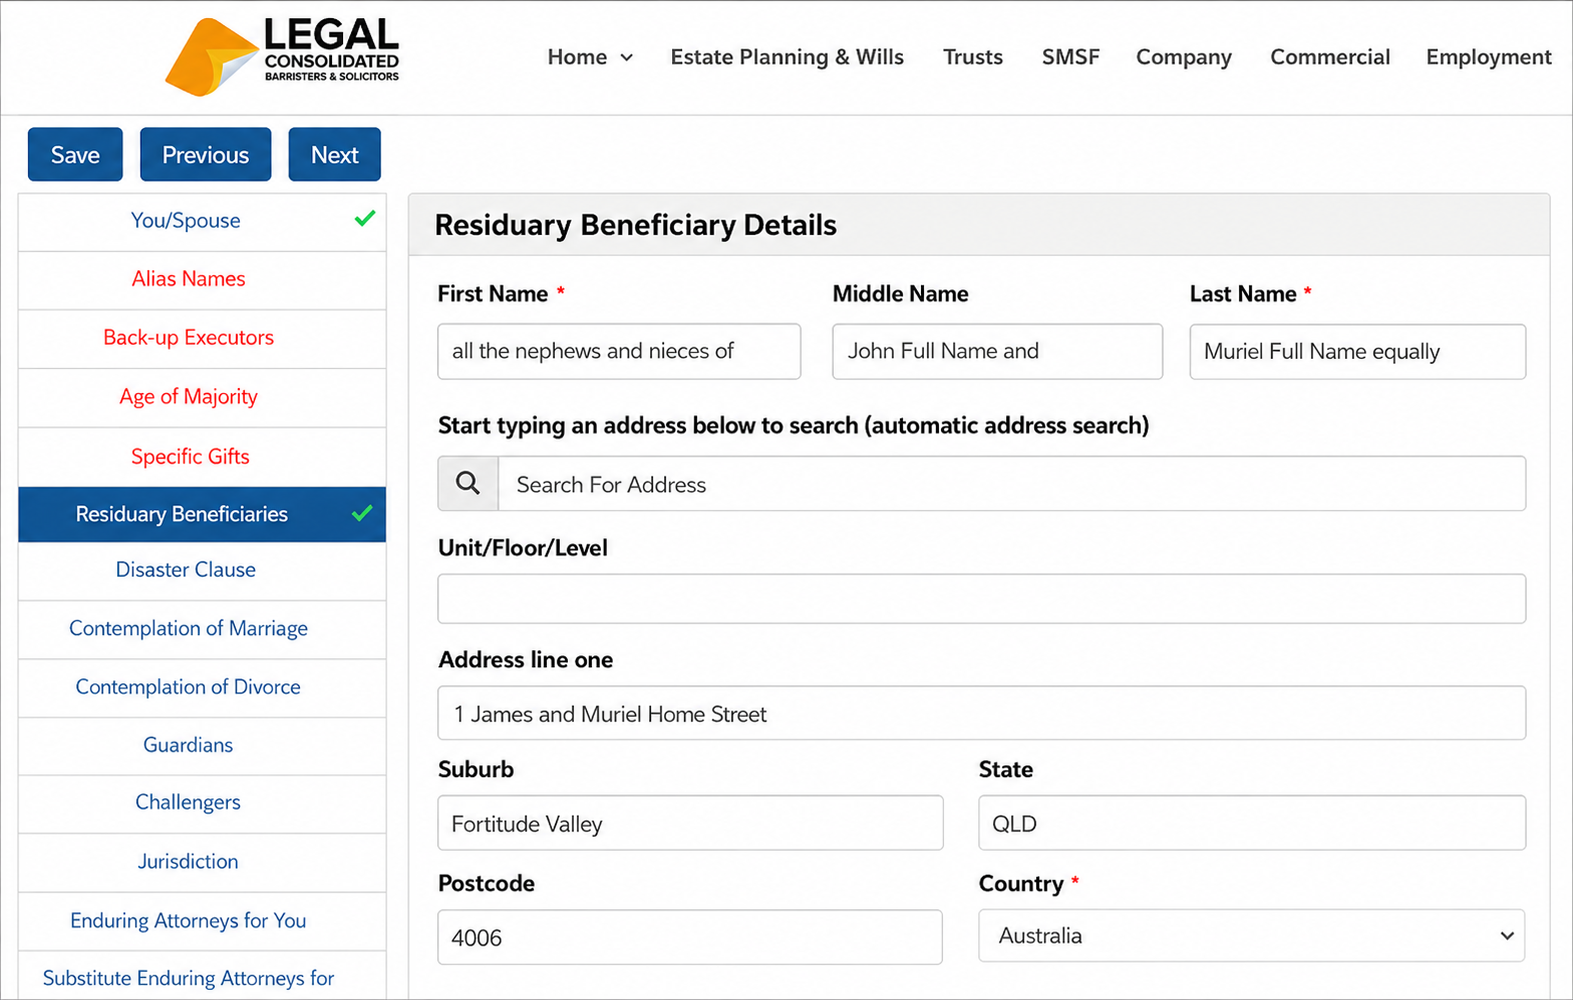Click the green checkmark next to You/Spouse
This screenshot has width=1573, height=1000.
tap(365, 219)
